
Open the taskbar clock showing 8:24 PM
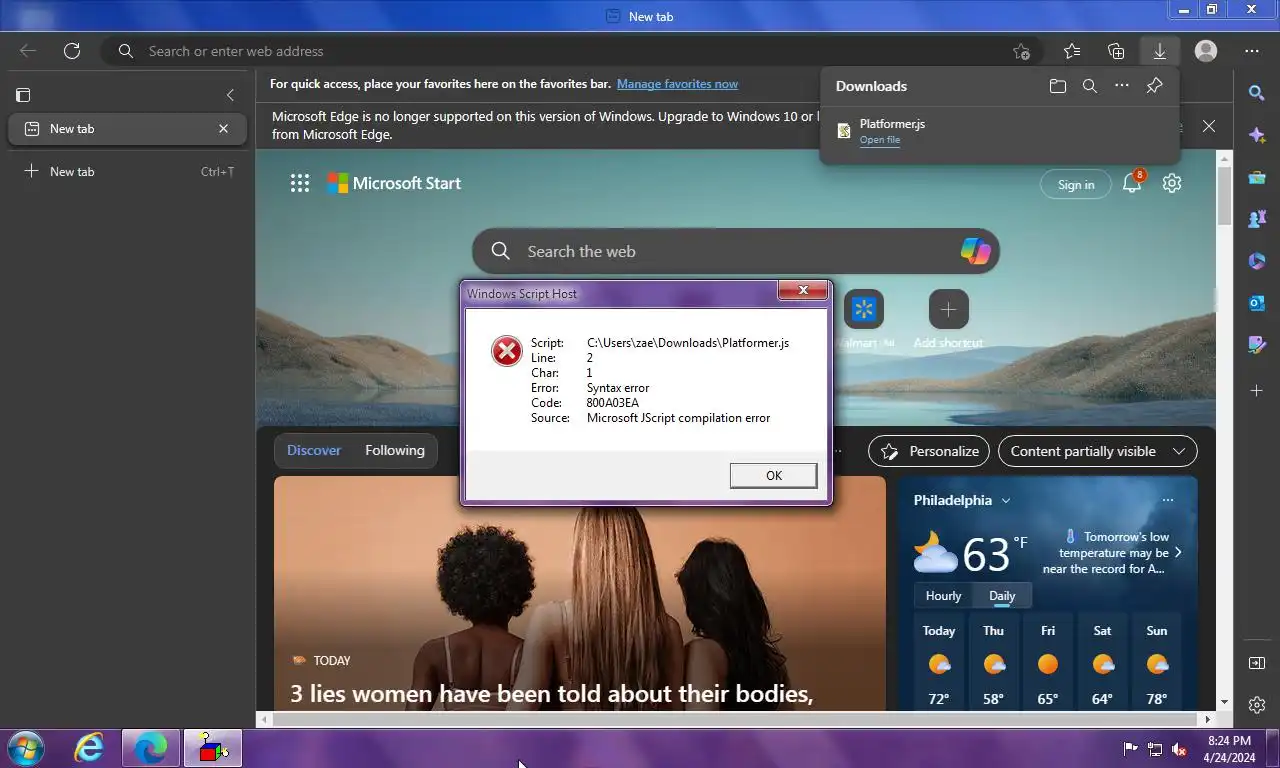click(x=1230, y=749)
